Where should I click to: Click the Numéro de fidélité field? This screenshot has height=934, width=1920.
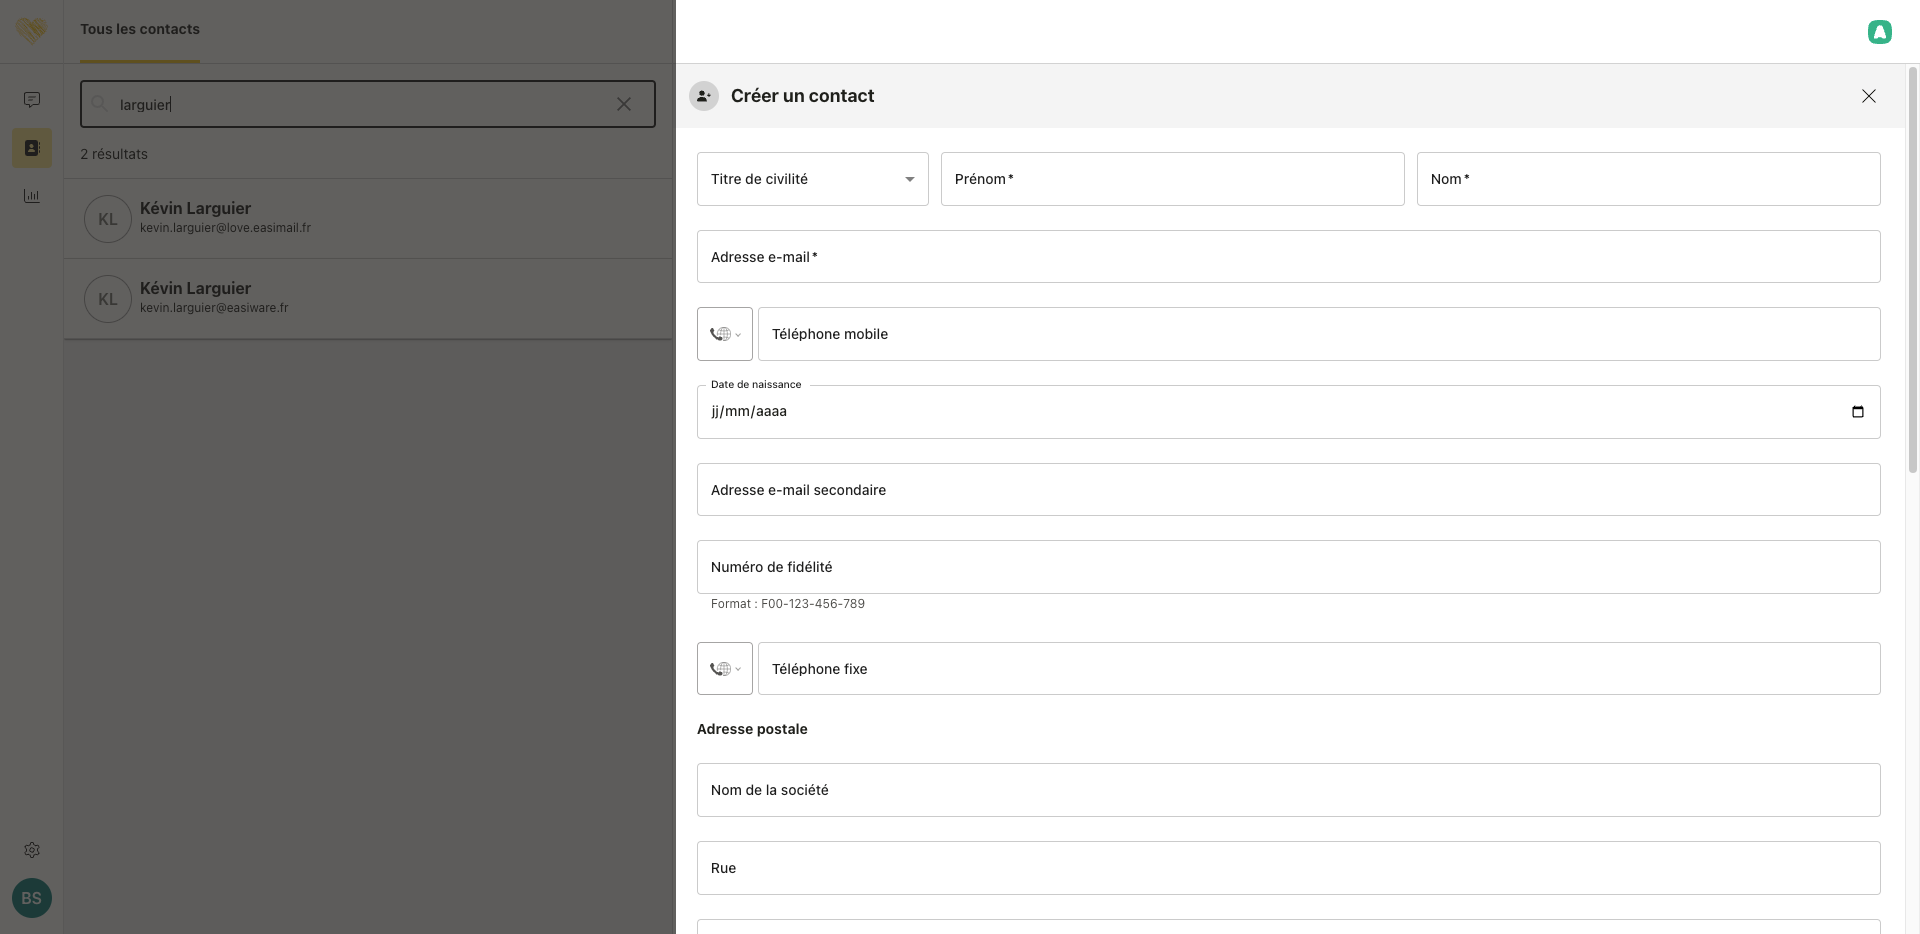(1288, 567)
